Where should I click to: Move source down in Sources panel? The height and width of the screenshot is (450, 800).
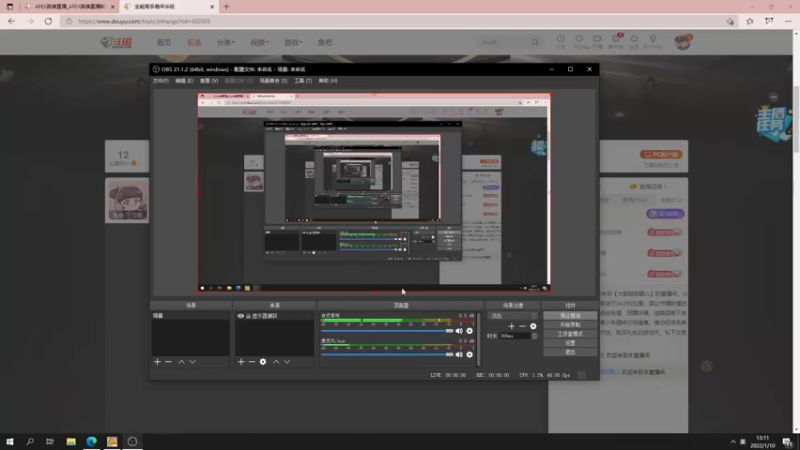(x=287, y=362)
